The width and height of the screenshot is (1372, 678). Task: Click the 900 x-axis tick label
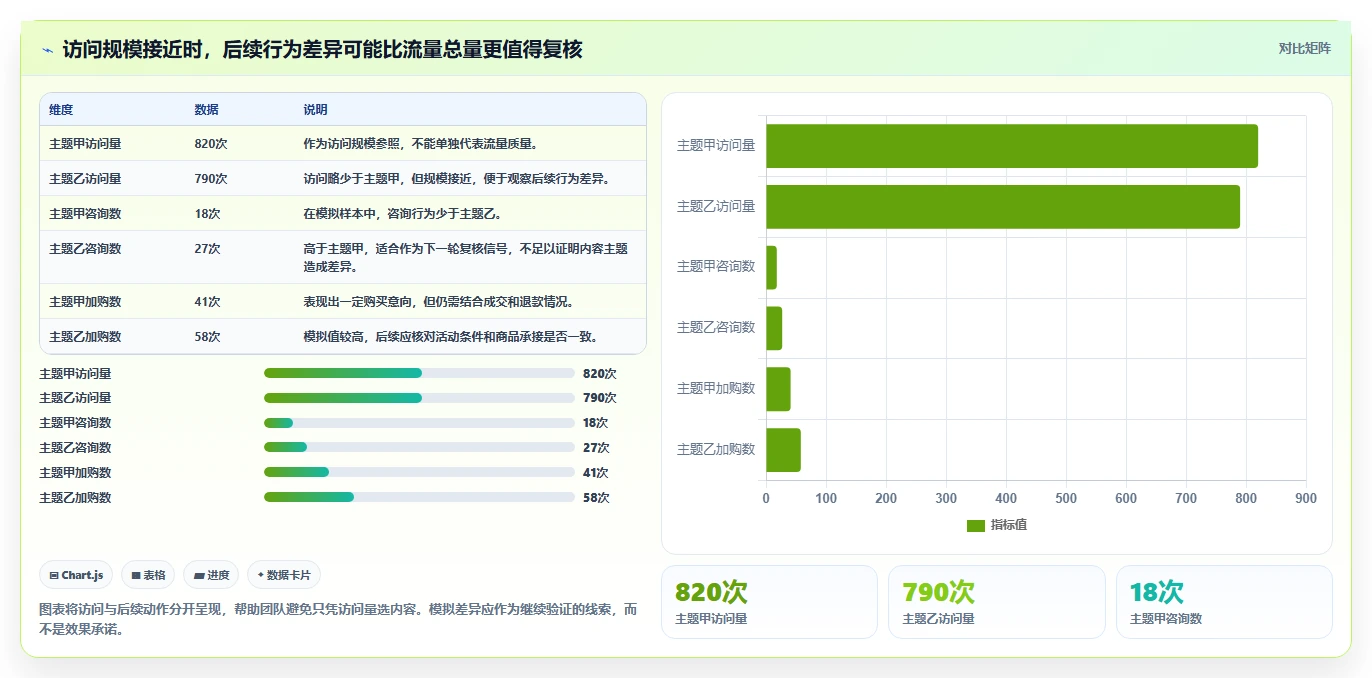click(x=1305, y=498)
